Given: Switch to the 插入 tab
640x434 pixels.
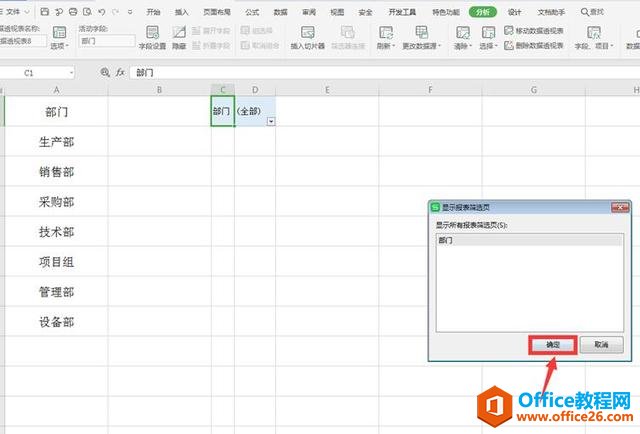Looking at the screenshot, I should click(181, 12).
